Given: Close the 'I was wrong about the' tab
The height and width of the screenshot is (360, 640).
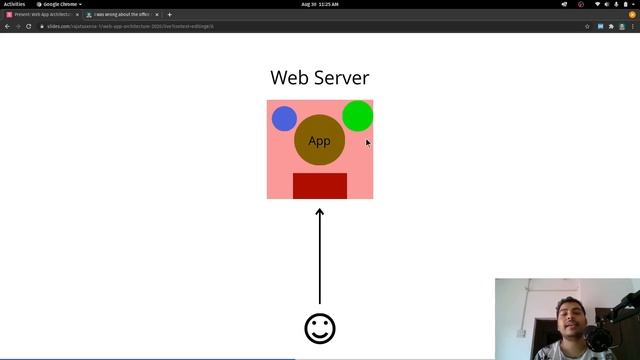Looking at the screenshot, I should [157, 15].
